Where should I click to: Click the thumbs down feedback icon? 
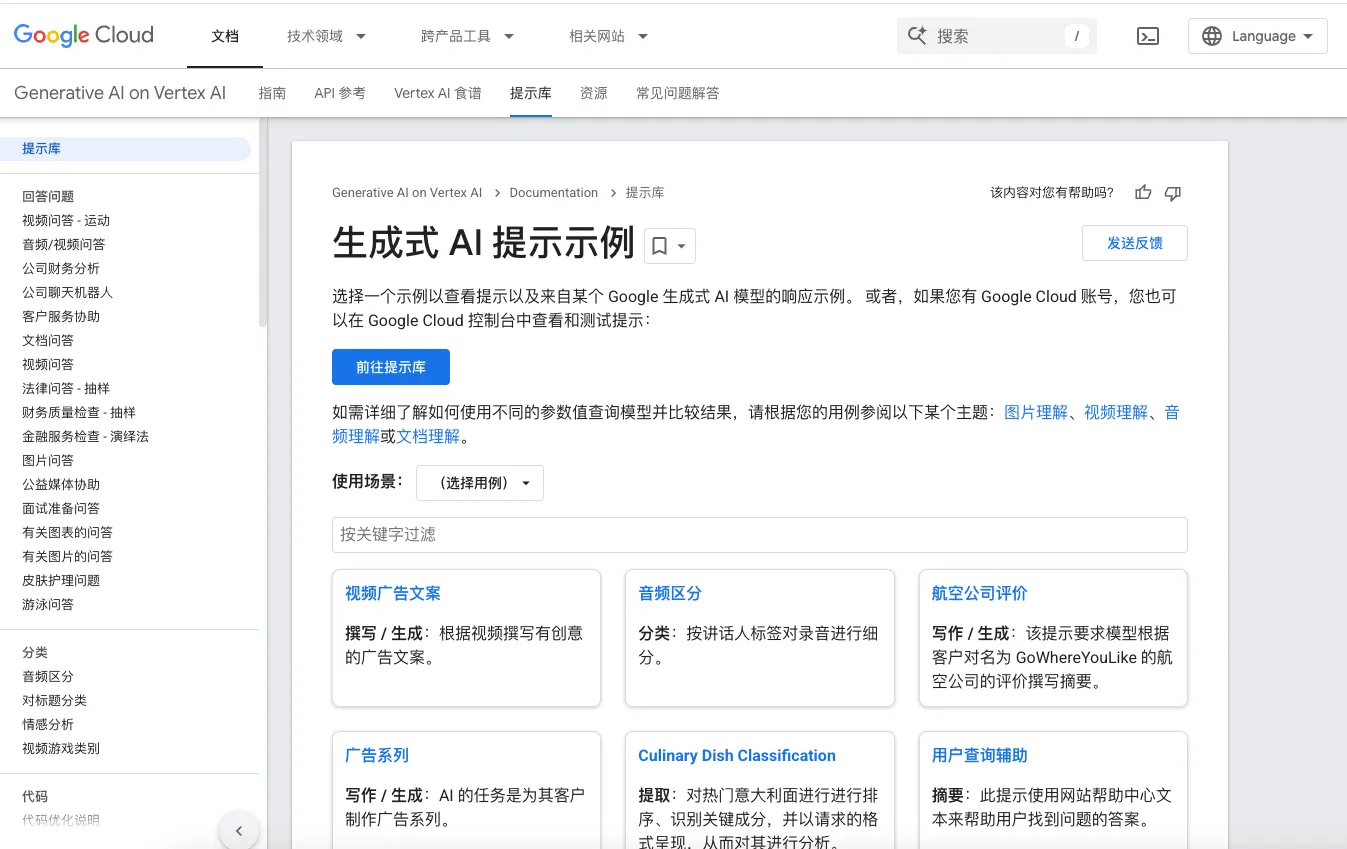pyautogui.click(x=1173, y=193)
